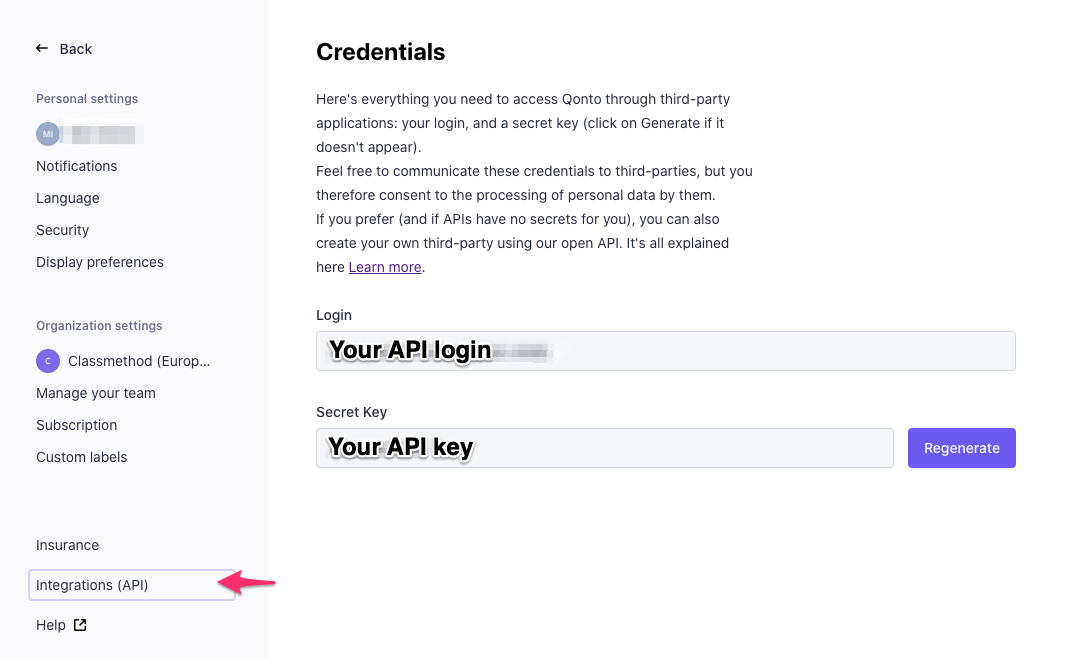Click the Back arrow icon
This screenshot has width=1072, height=658.
coord(42,49)
